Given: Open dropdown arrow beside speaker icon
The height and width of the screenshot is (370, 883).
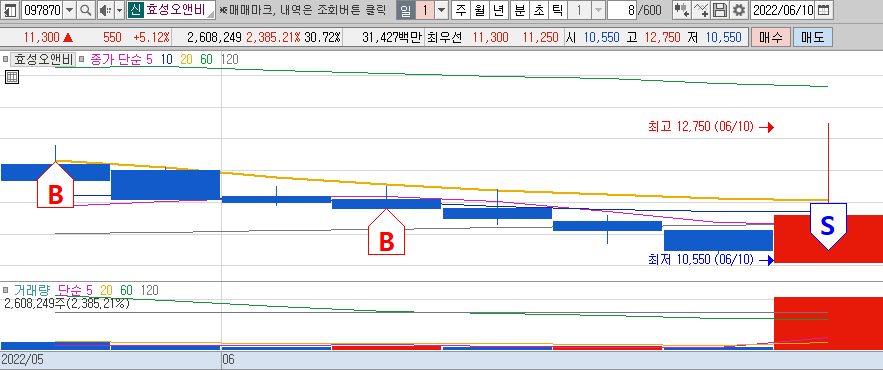Looking at the screenshot, I should tap(119, 10).
